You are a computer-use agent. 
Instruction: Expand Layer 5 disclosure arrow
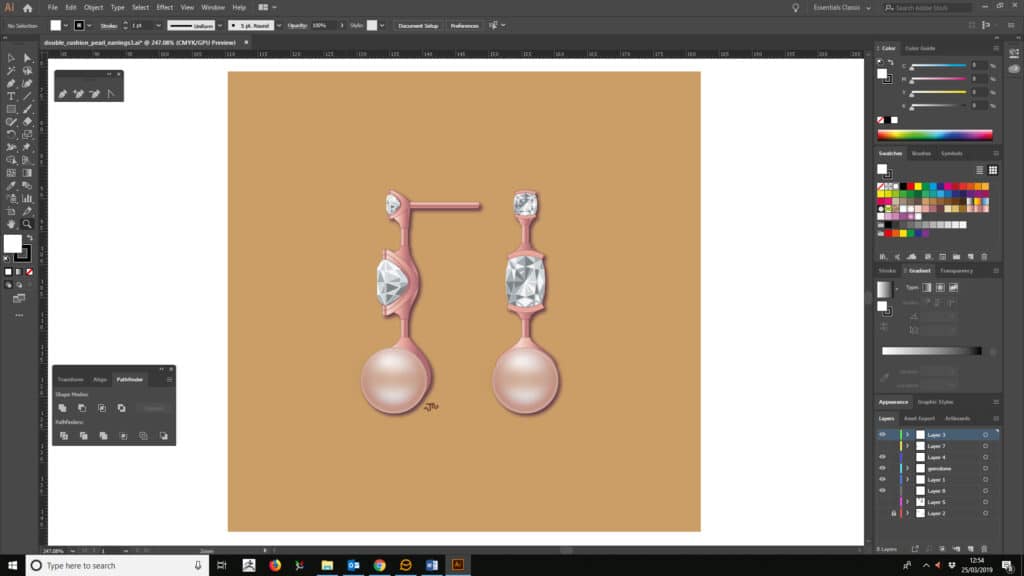click(x=908, y=502)
